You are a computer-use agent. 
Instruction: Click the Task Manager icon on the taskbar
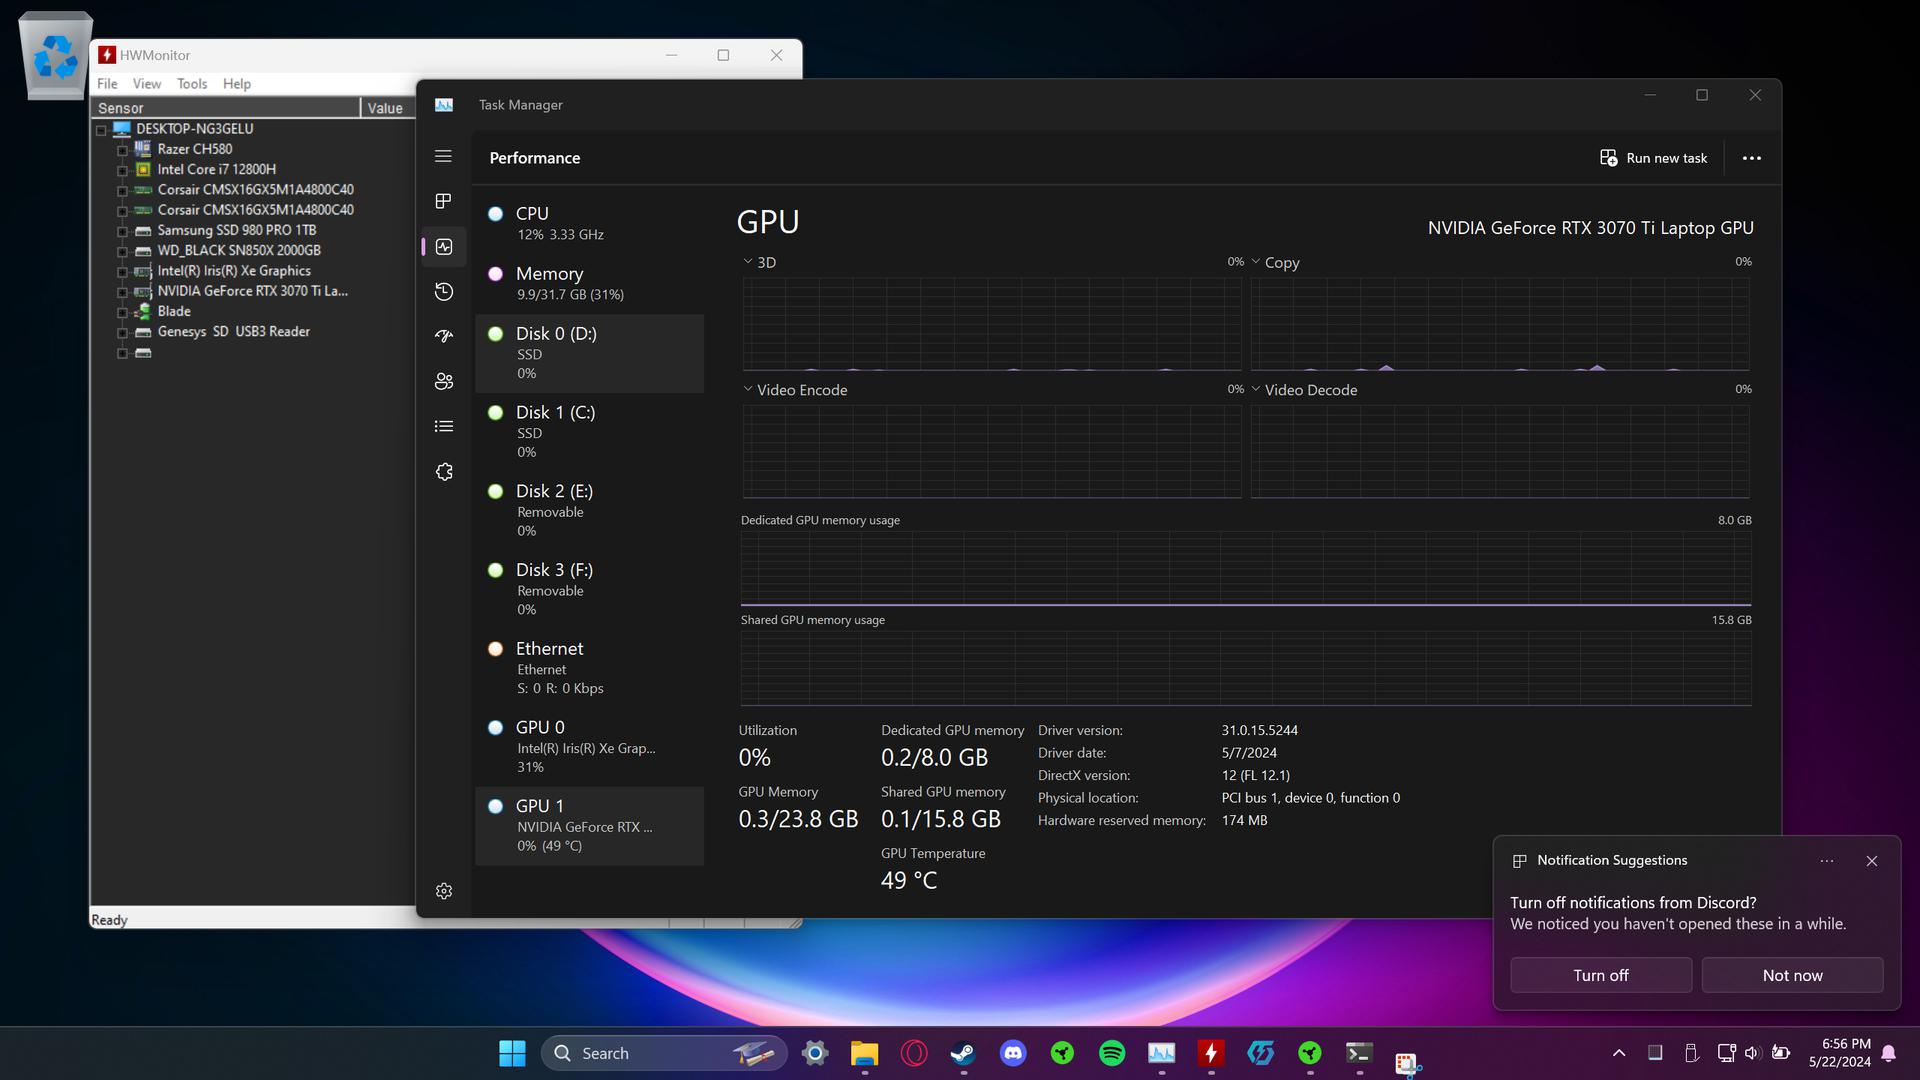(1161, 1053)
